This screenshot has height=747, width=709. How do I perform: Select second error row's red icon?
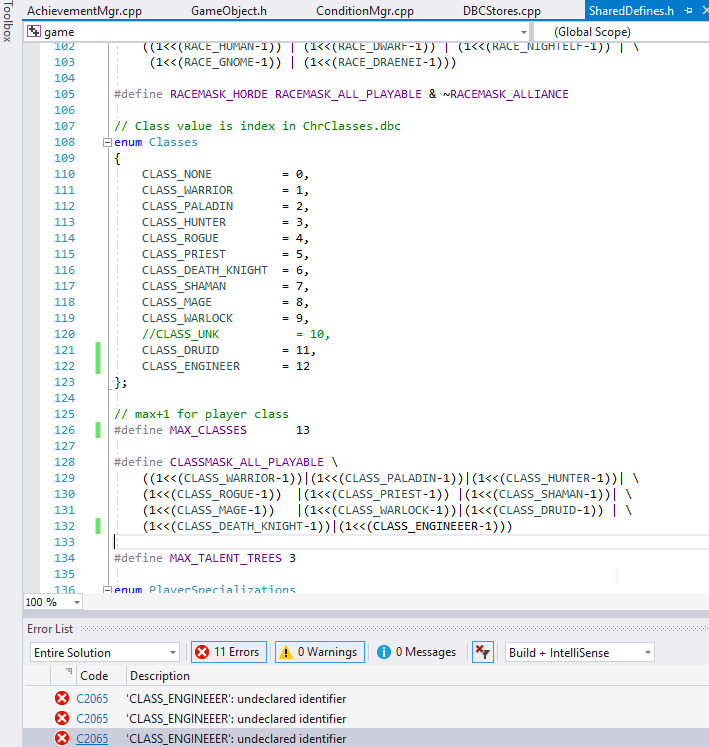click(x=61, y=718)
